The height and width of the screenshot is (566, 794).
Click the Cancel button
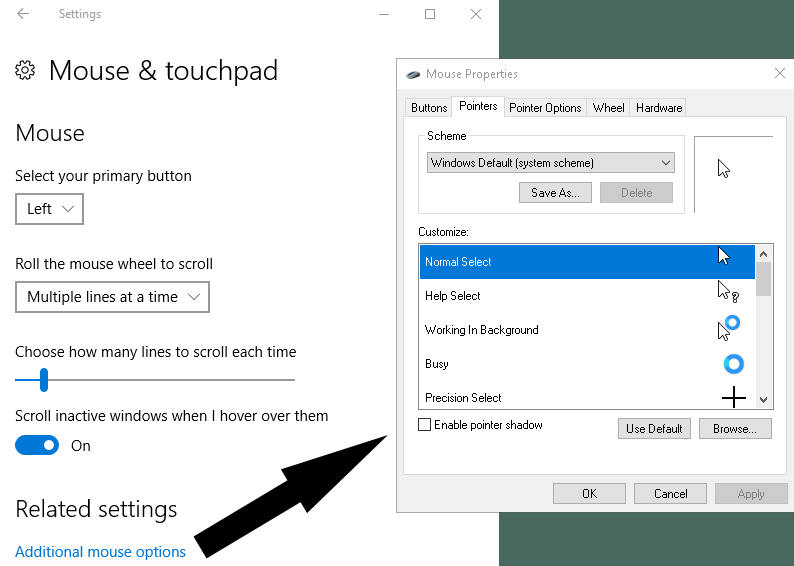670,494
